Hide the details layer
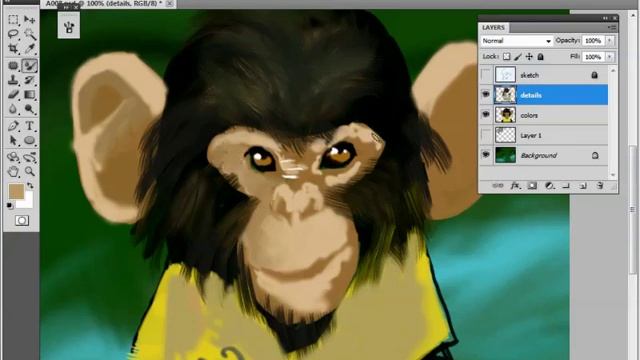Image resolution: width=640 pixels, height=360 pixels. pyautogui.click(x=486, y=95)
